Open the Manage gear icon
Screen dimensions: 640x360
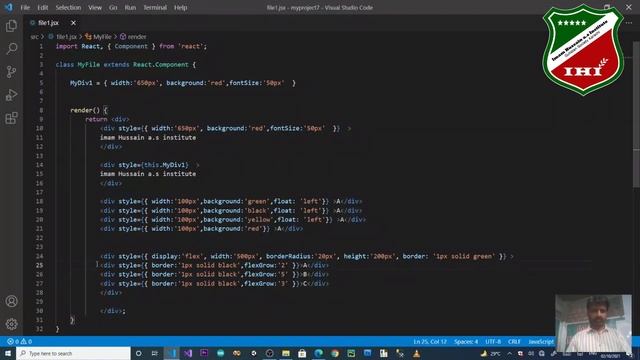(x=11, y=324)
